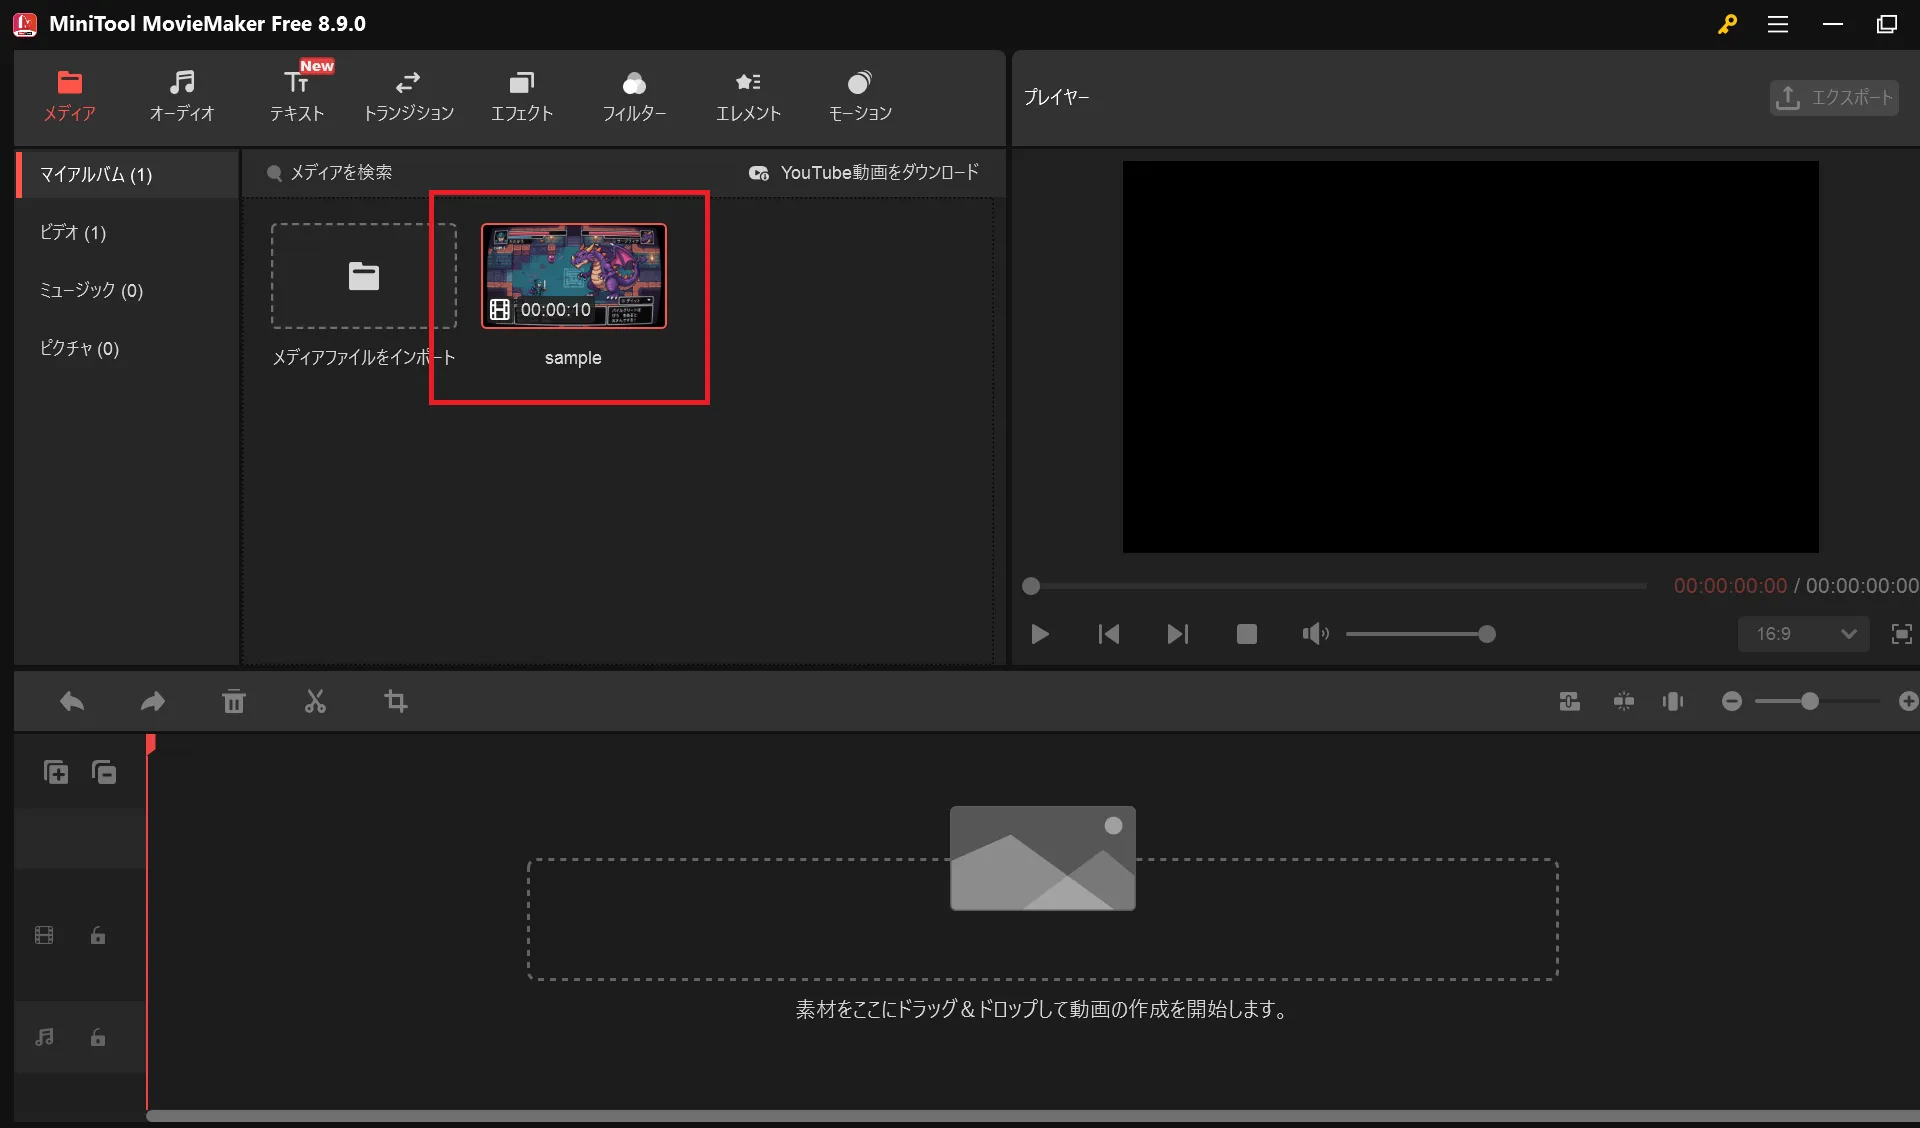
Task: Lock the audio track
Action: point(98,1037)
